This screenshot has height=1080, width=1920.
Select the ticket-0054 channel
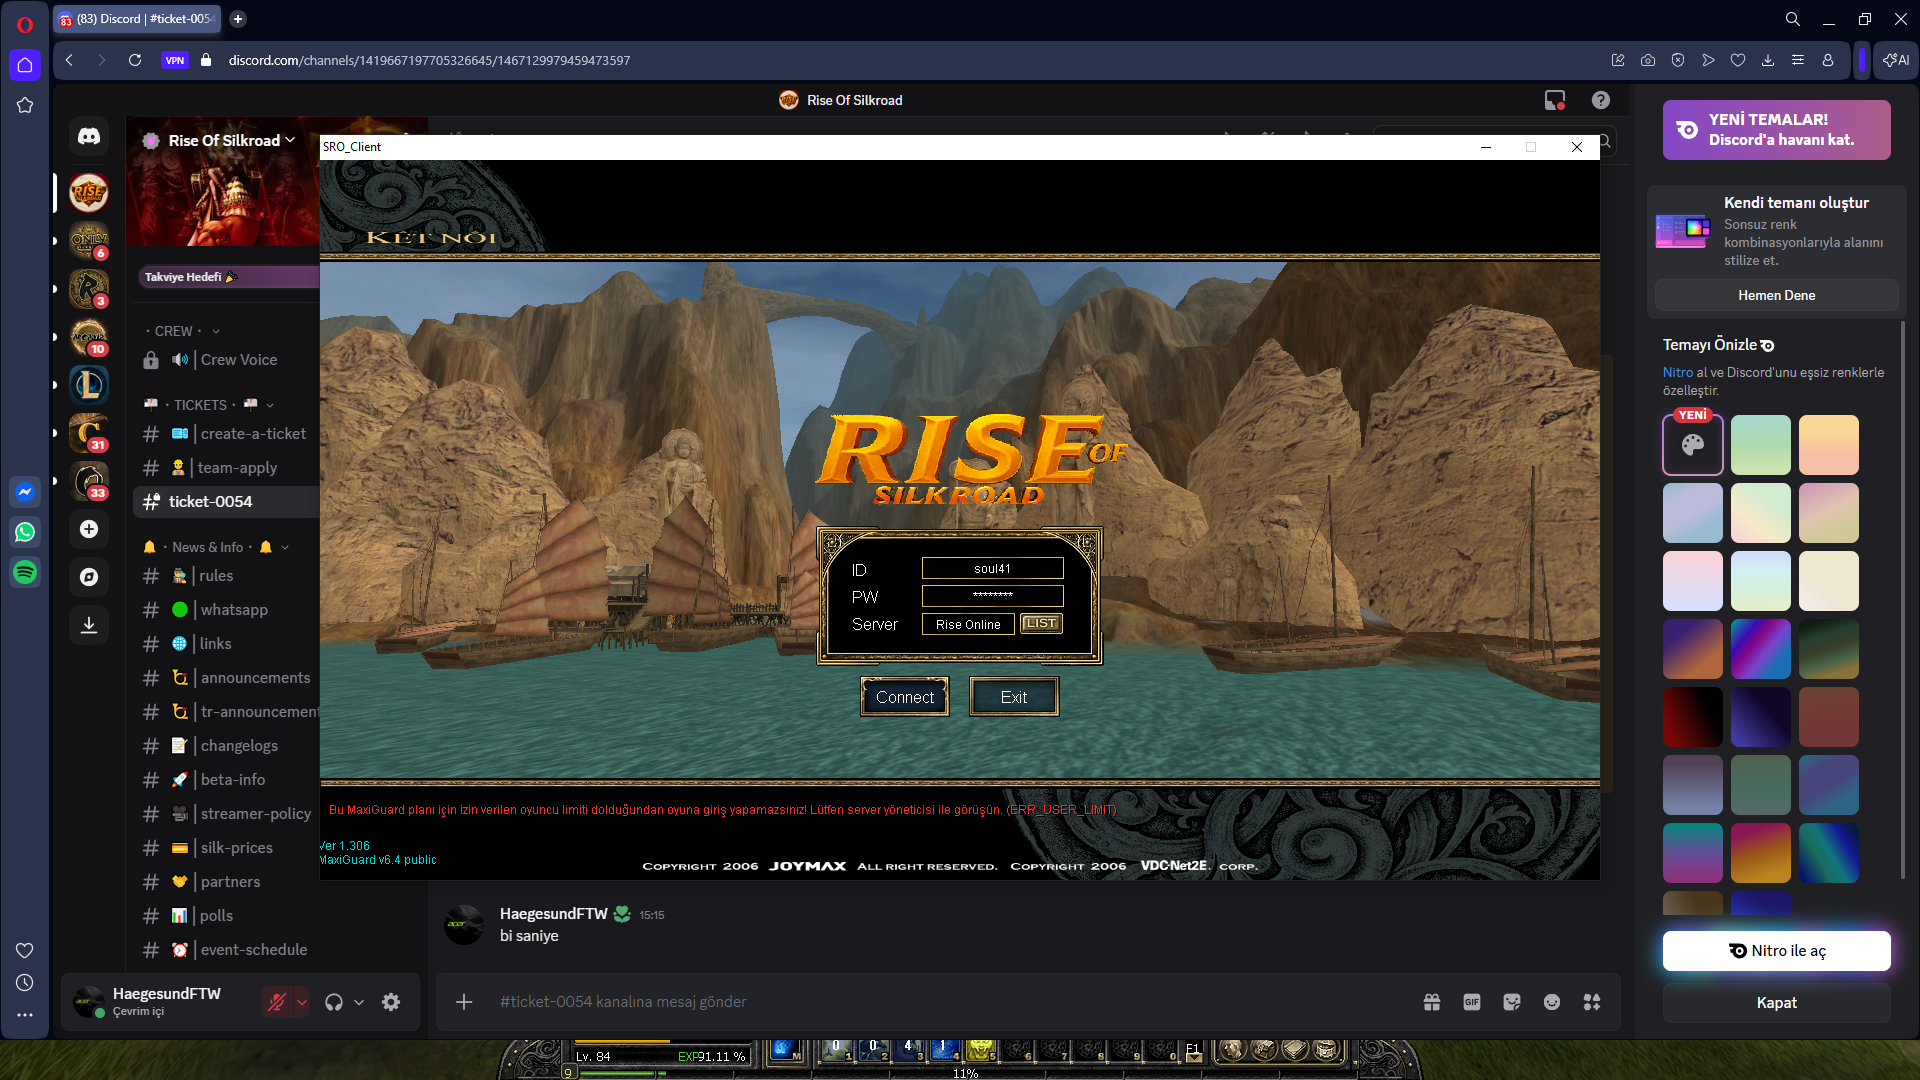pyautogui.click(x=226, y=502)
